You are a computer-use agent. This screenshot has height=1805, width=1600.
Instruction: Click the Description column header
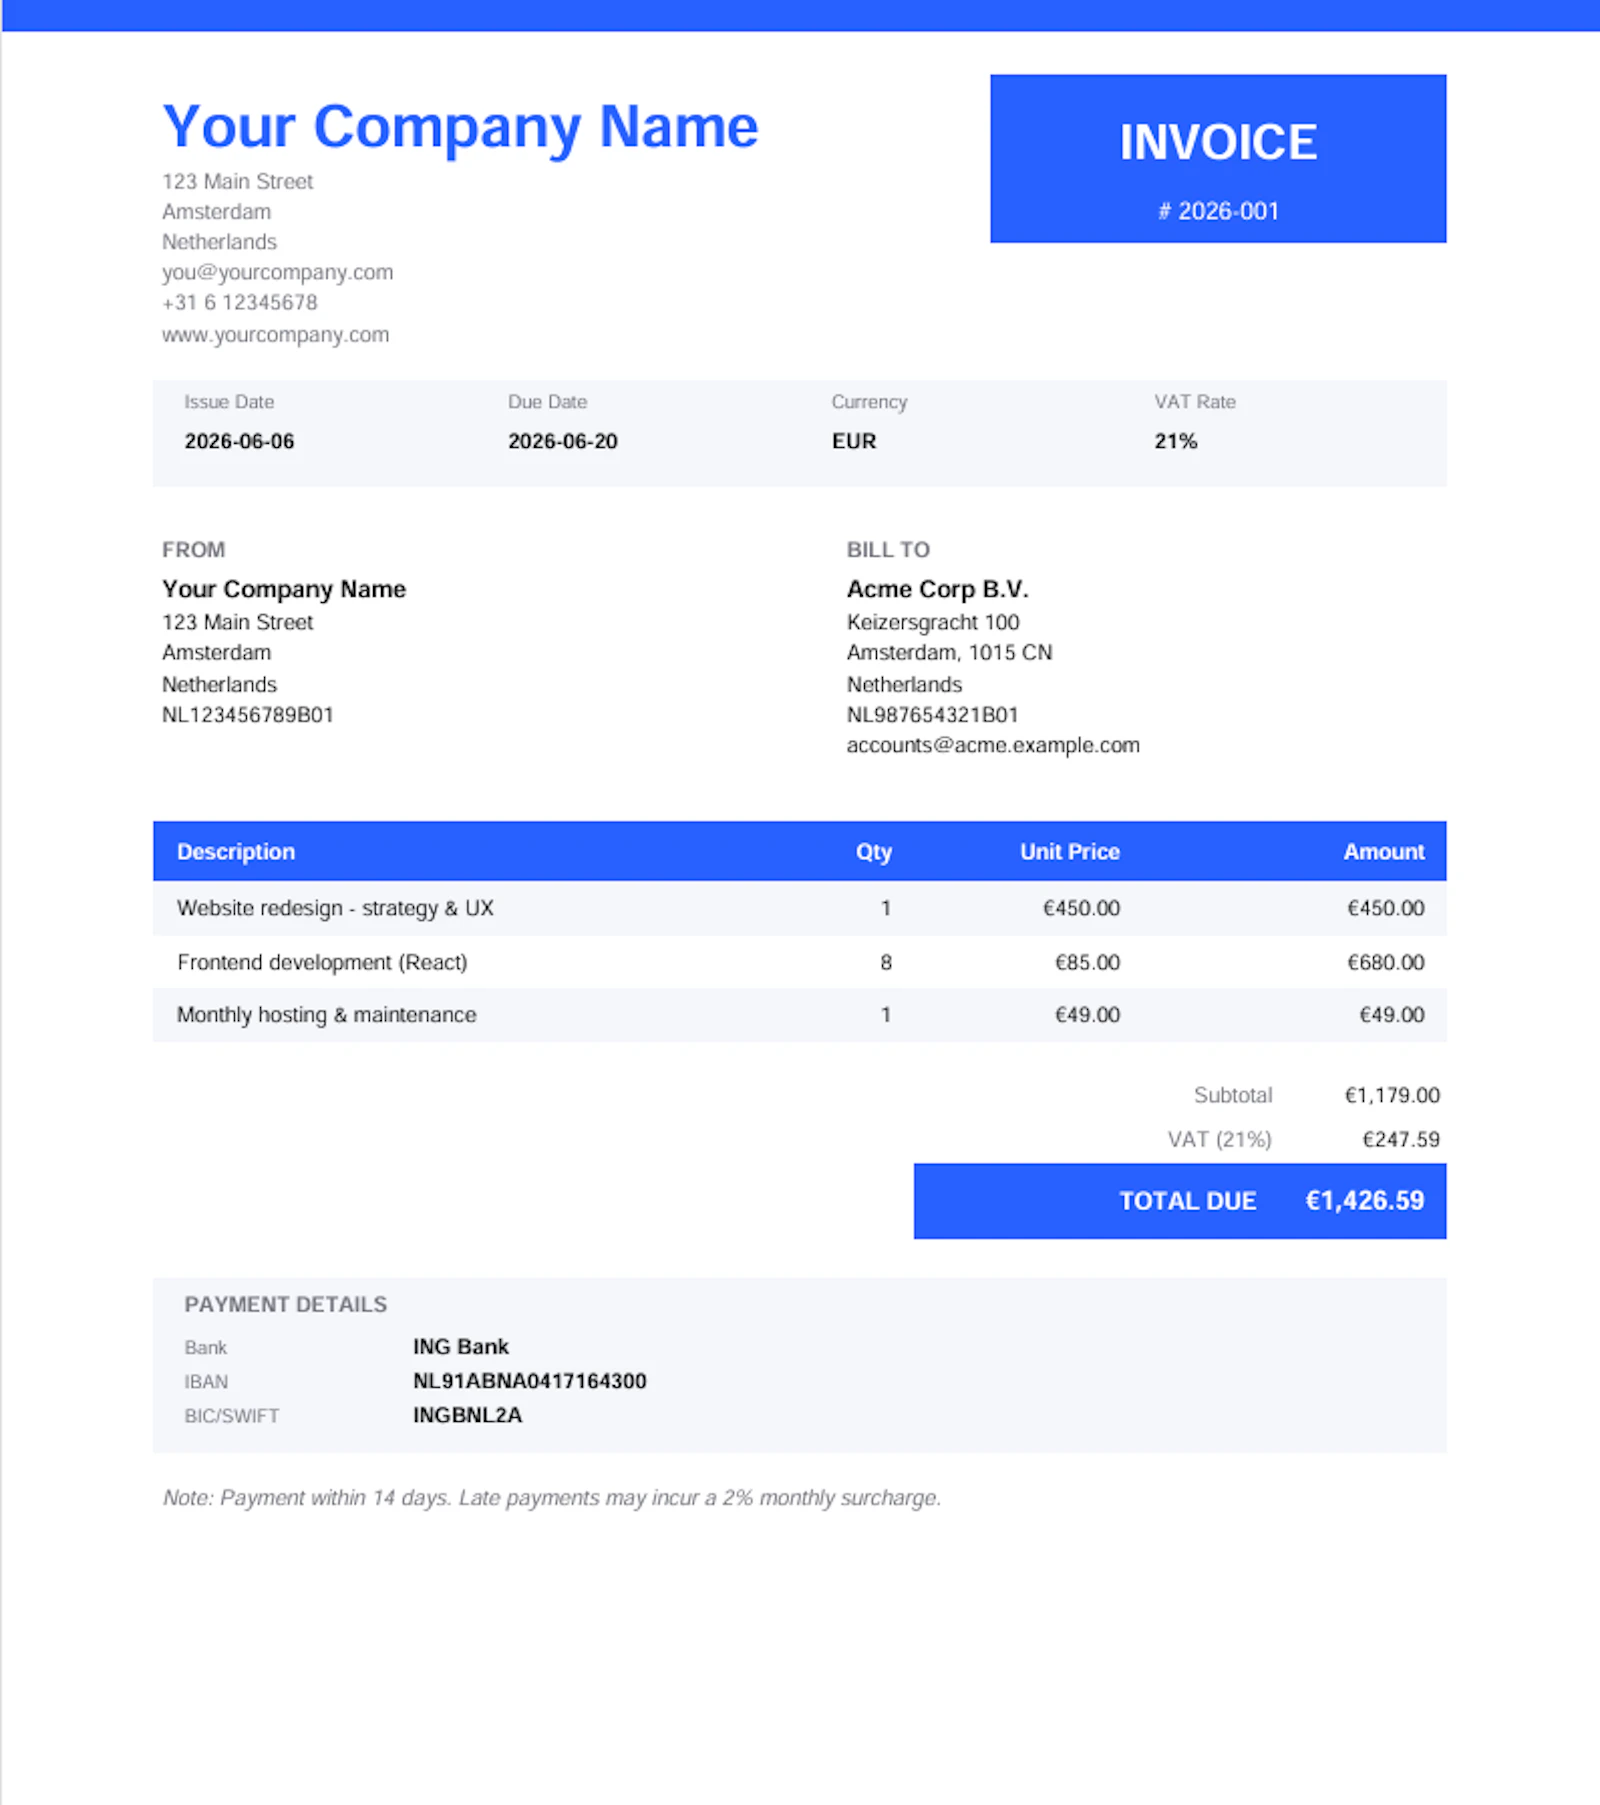[235, 852]
